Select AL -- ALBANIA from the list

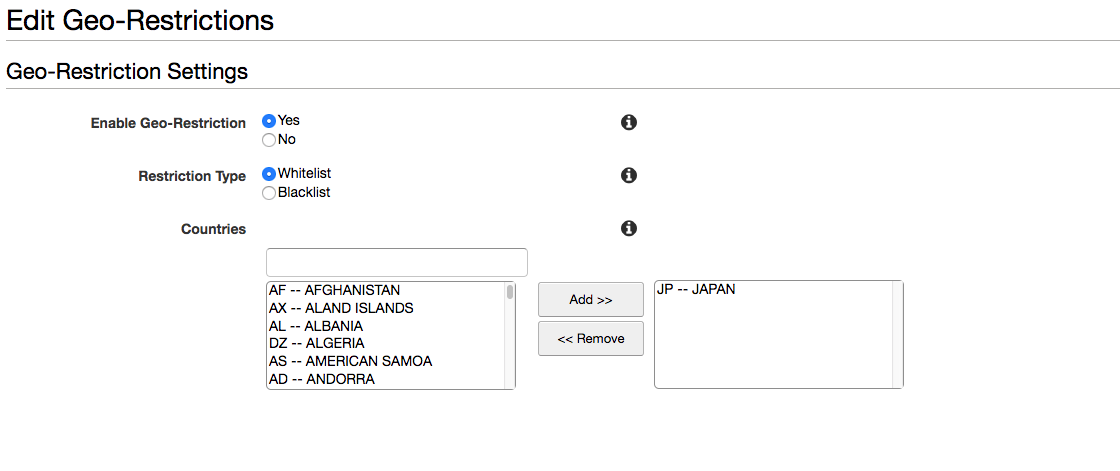[x=386, y=326]
